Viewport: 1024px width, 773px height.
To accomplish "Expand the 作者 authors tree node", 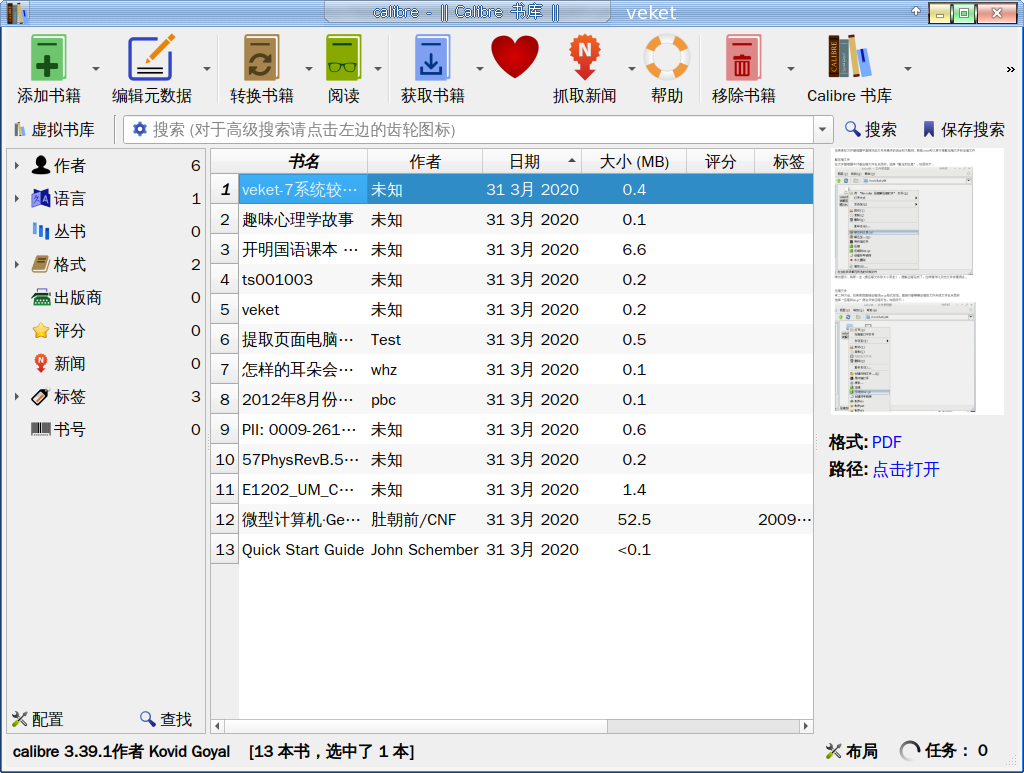I will tap(16, 165).
